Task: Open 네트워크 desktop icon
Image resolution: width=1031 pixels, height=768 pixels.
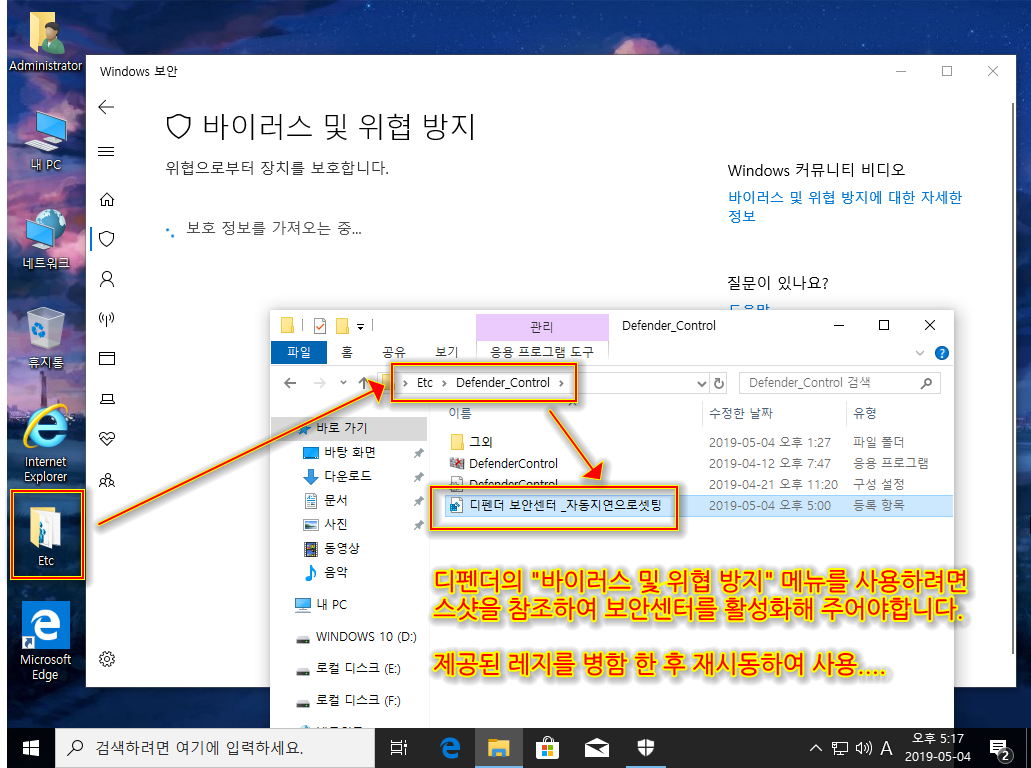Action: click(45, 239)
